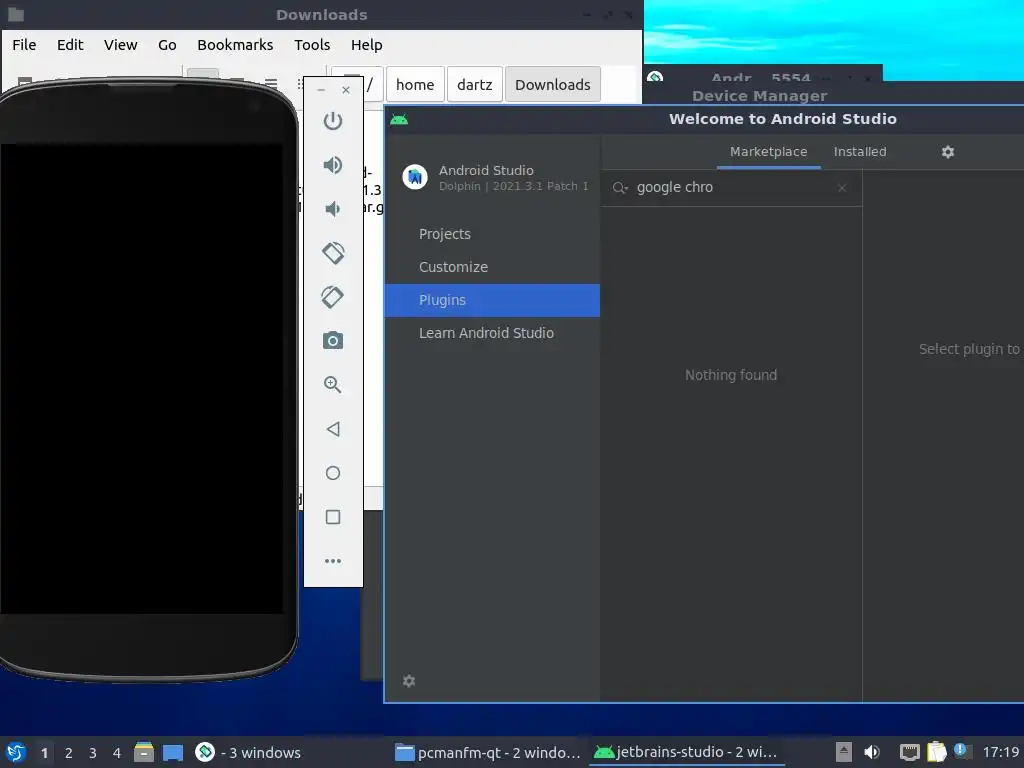Open the File menu in Downloads window
Image resolution: width=1024 pixels, height=768 pixels.
click(24, 45)
